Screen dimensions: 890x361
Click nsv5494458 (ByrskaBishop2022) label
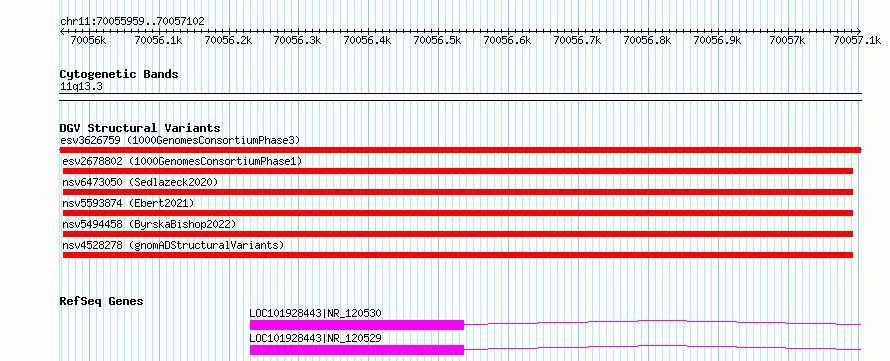pos(149,224)
